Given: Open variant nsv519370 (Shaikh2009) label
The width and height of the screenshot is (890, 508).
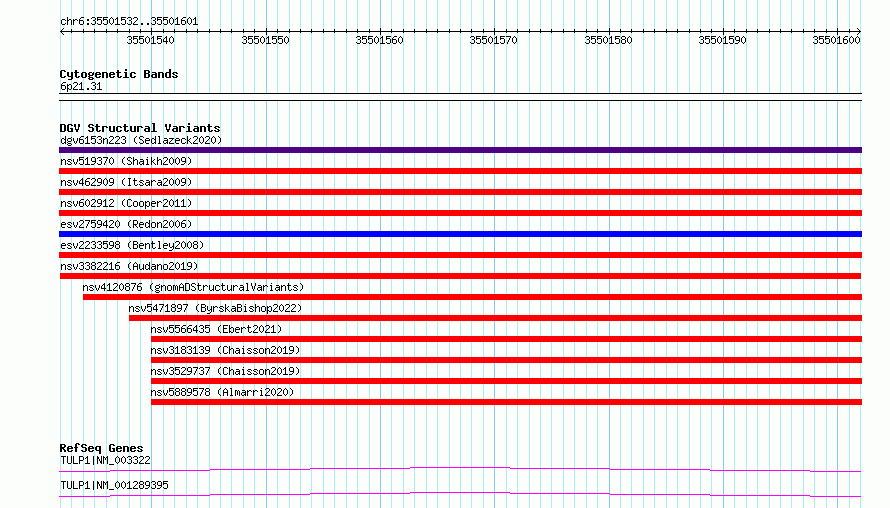Looking at the screenshot, I should tap(126, 161).
